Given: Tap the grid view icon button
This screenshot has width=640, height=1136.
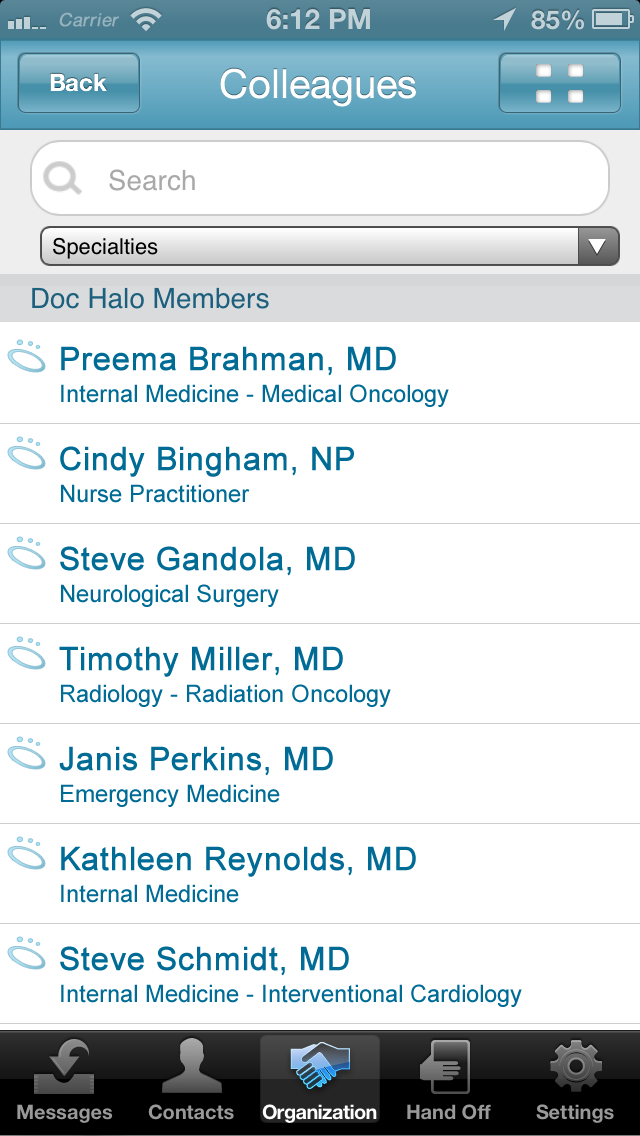Looking at the screenshot, I should 559,83.
